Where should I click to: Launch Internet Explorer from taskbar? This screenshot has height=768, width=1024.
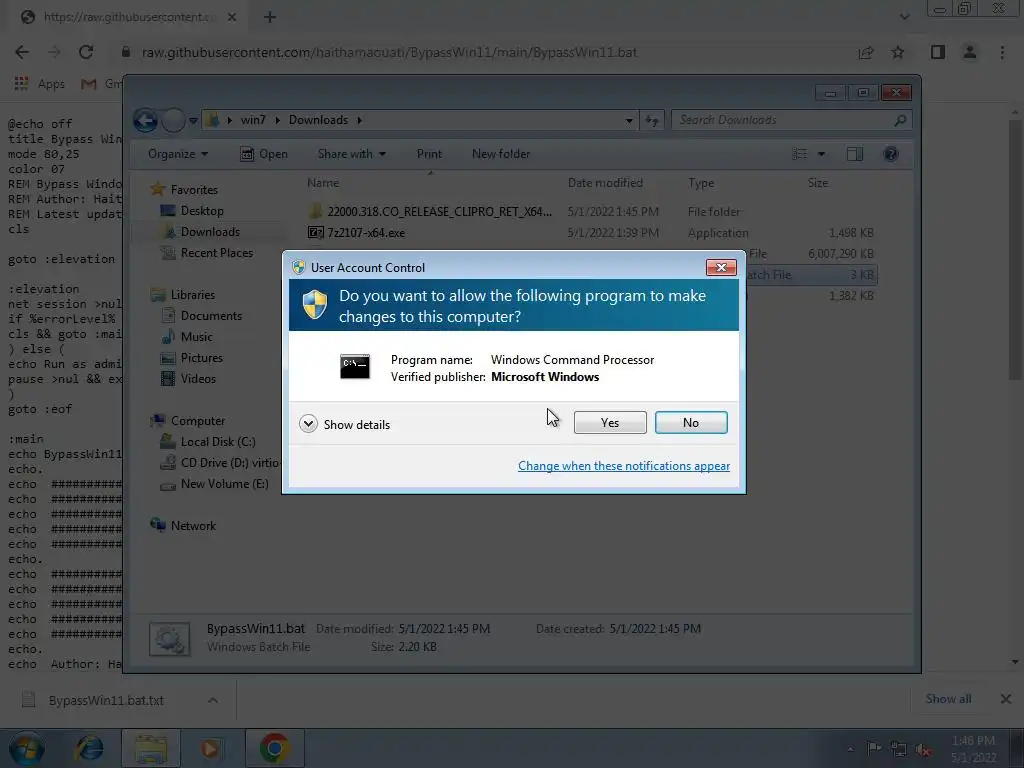89,748
